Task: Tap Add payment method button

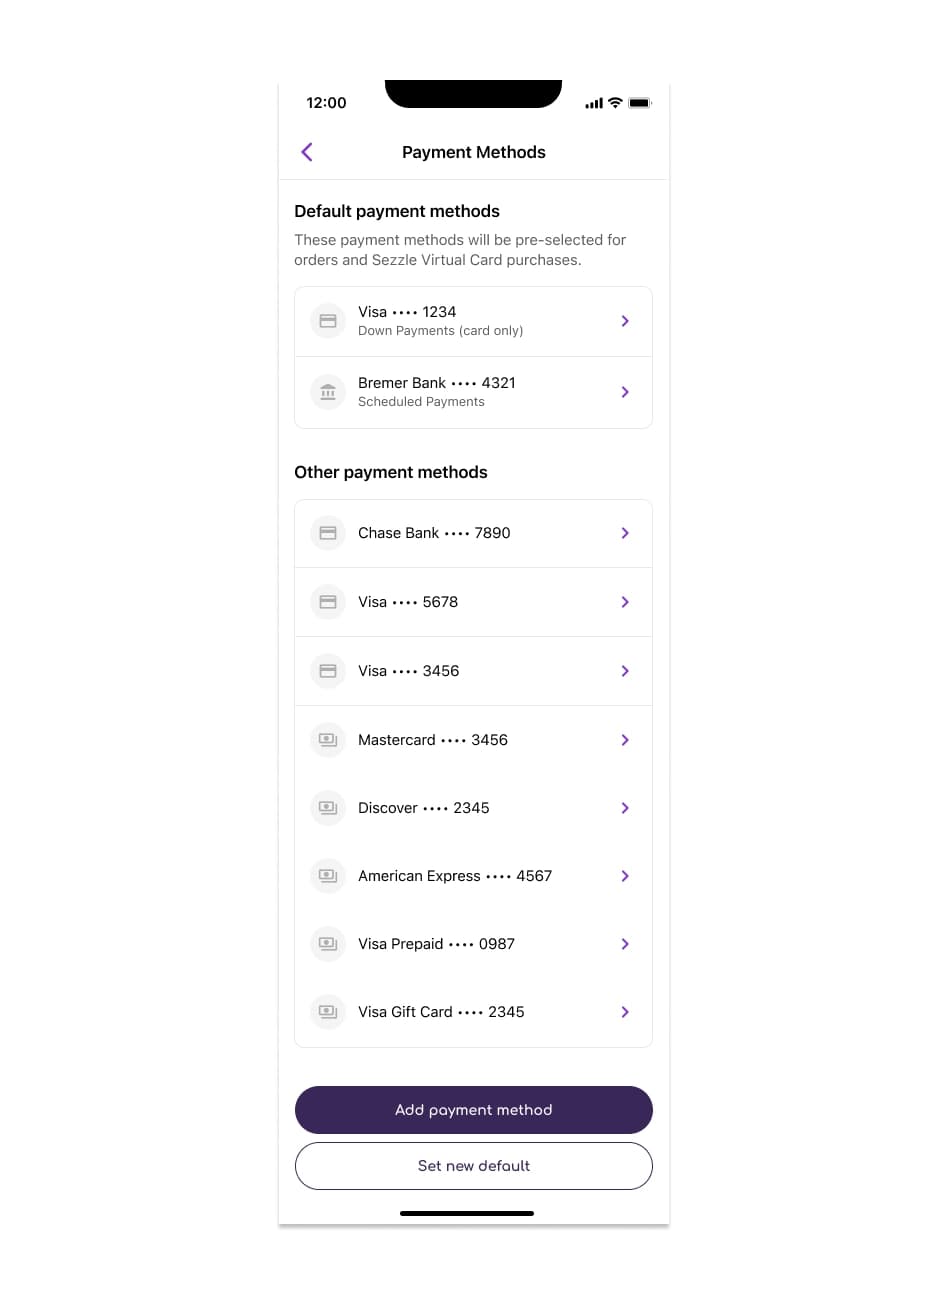Action: click(x=473, y=1110)
